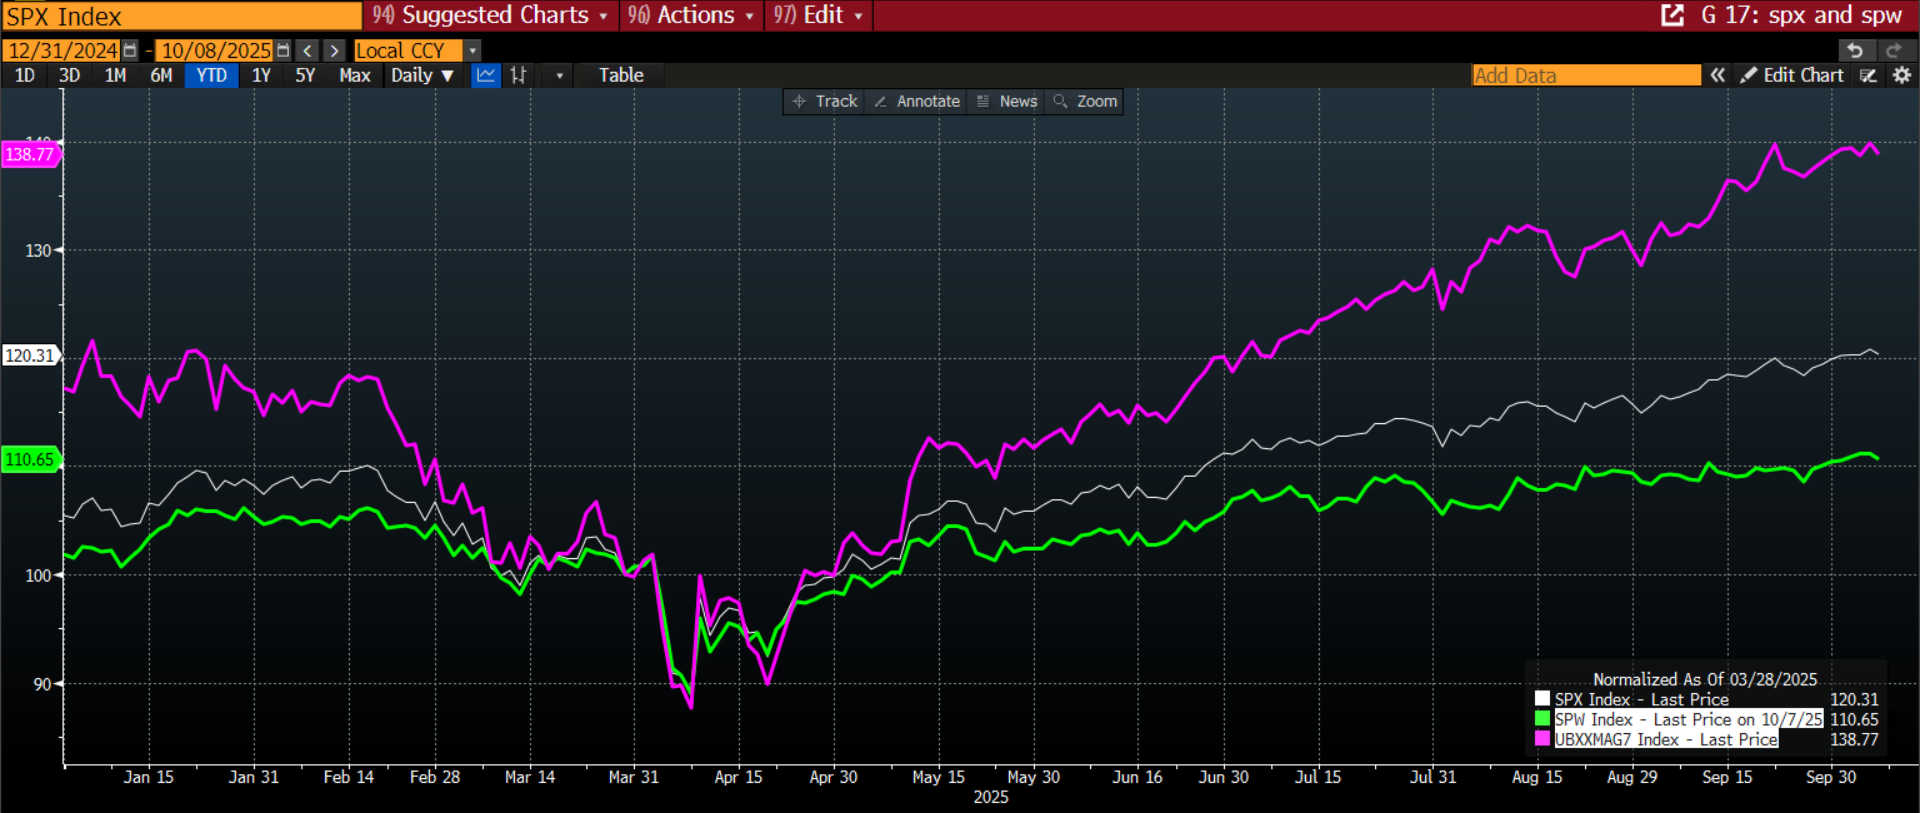Toggle the Zoom tool
The height and width of the screenshot is (813, 1920).
1085,101
